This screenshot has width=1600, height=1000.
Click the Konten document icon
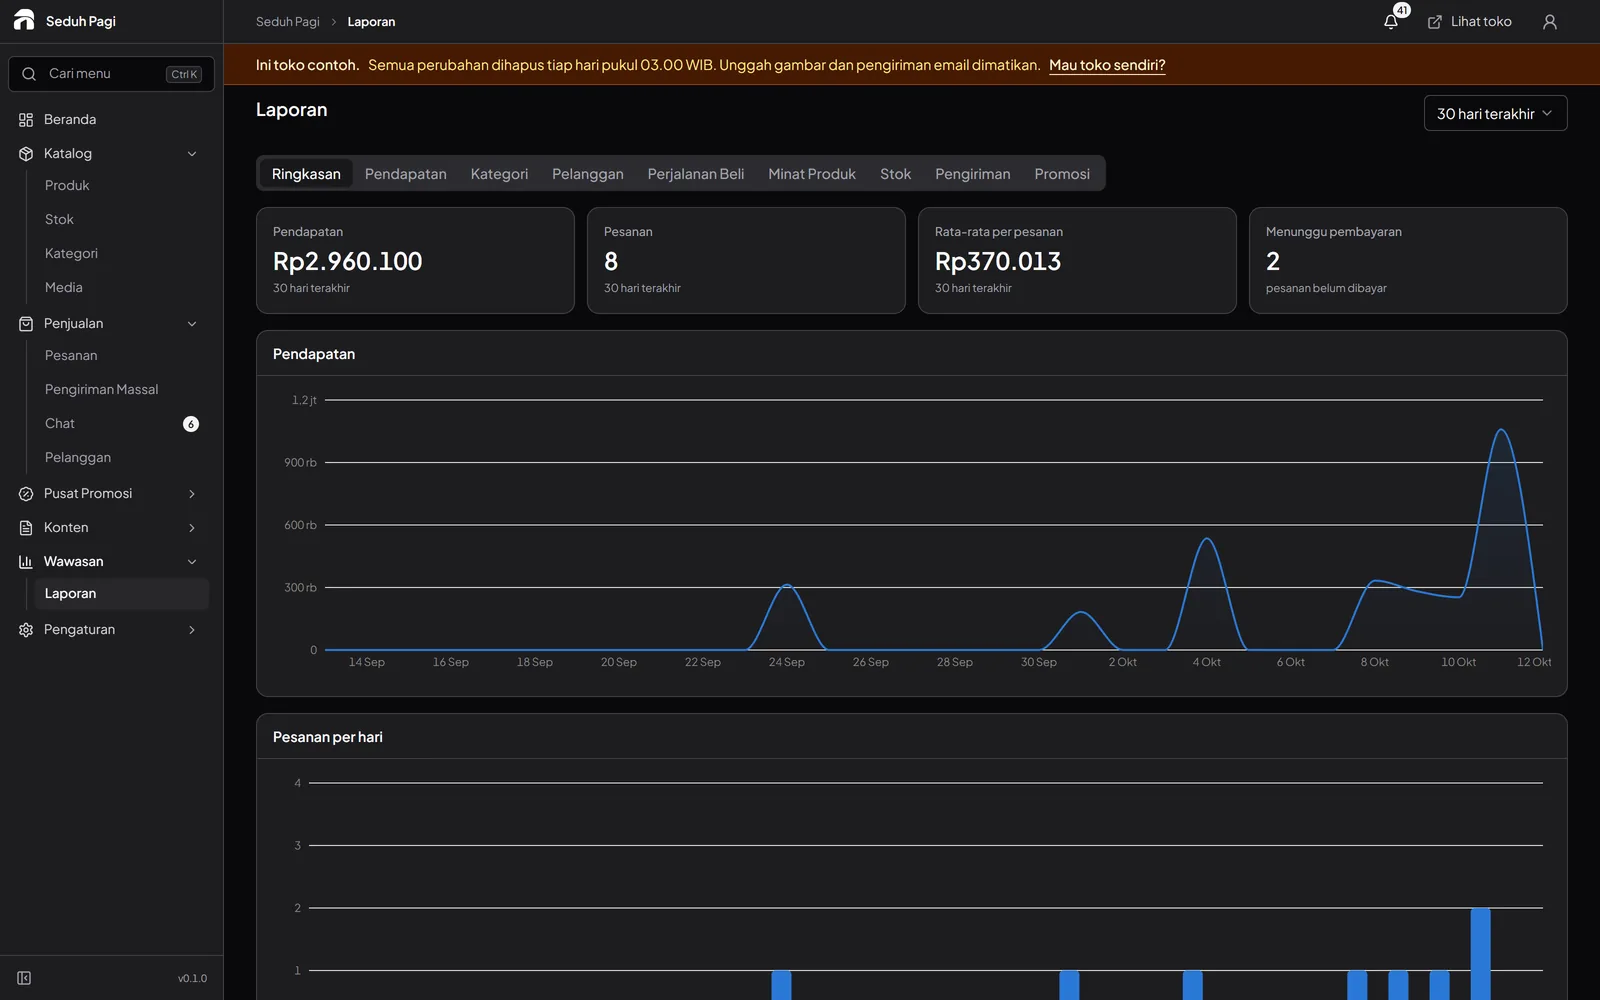coord(26,528)
